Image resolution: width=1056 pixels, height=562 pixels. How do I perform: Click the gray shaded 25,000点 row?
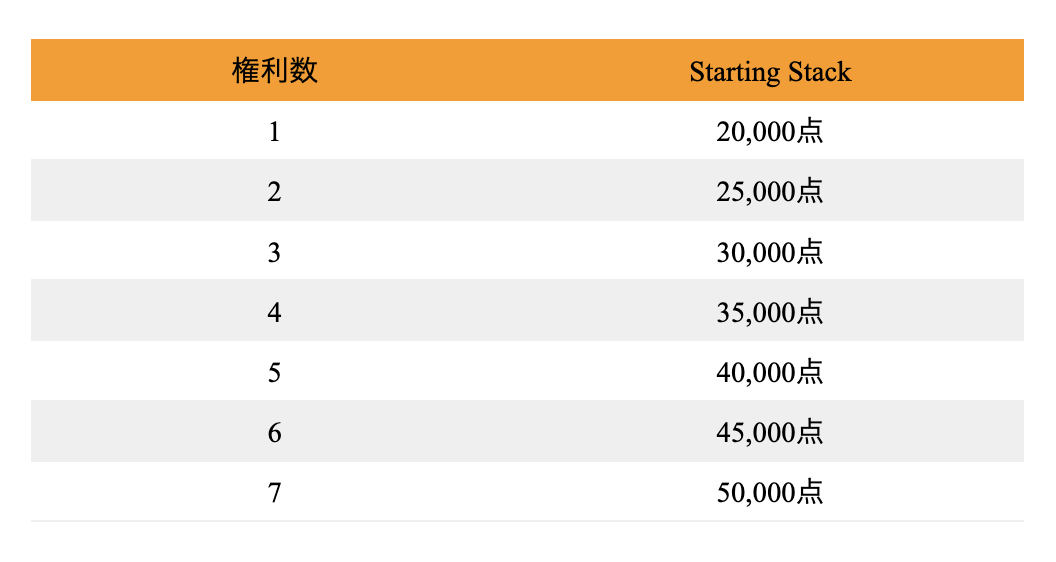click(527, 190)
